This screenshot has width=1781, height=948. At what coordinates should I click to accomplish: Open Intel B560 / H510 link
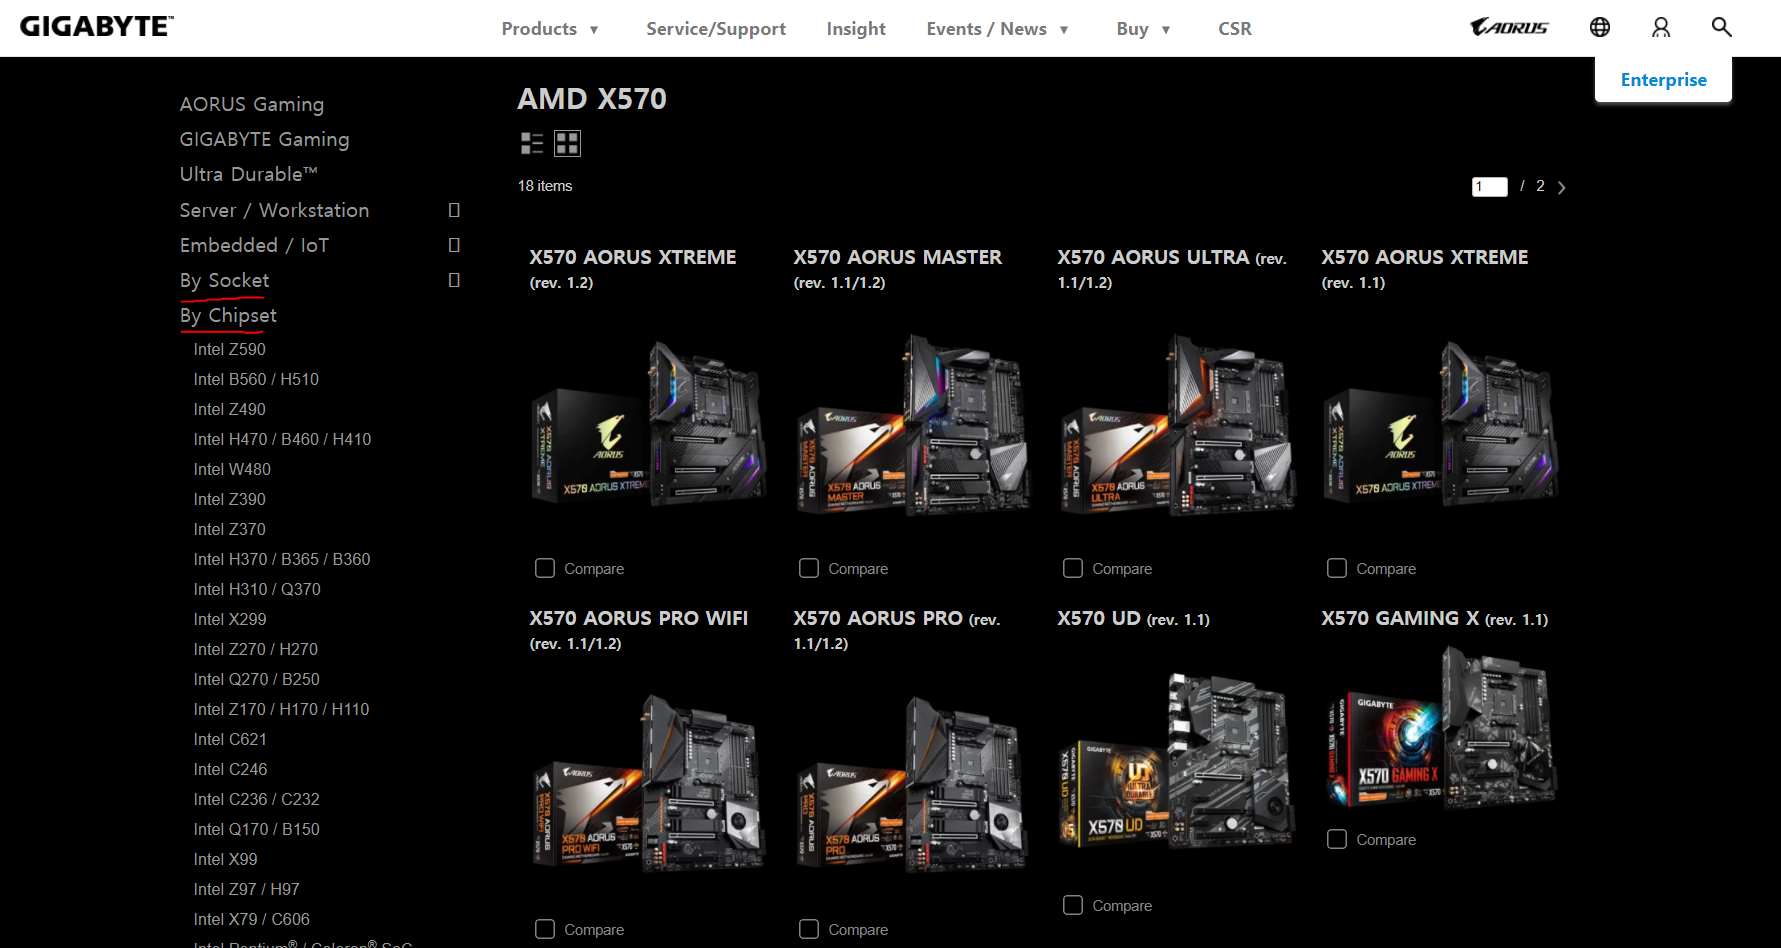(x=256, y=379)
